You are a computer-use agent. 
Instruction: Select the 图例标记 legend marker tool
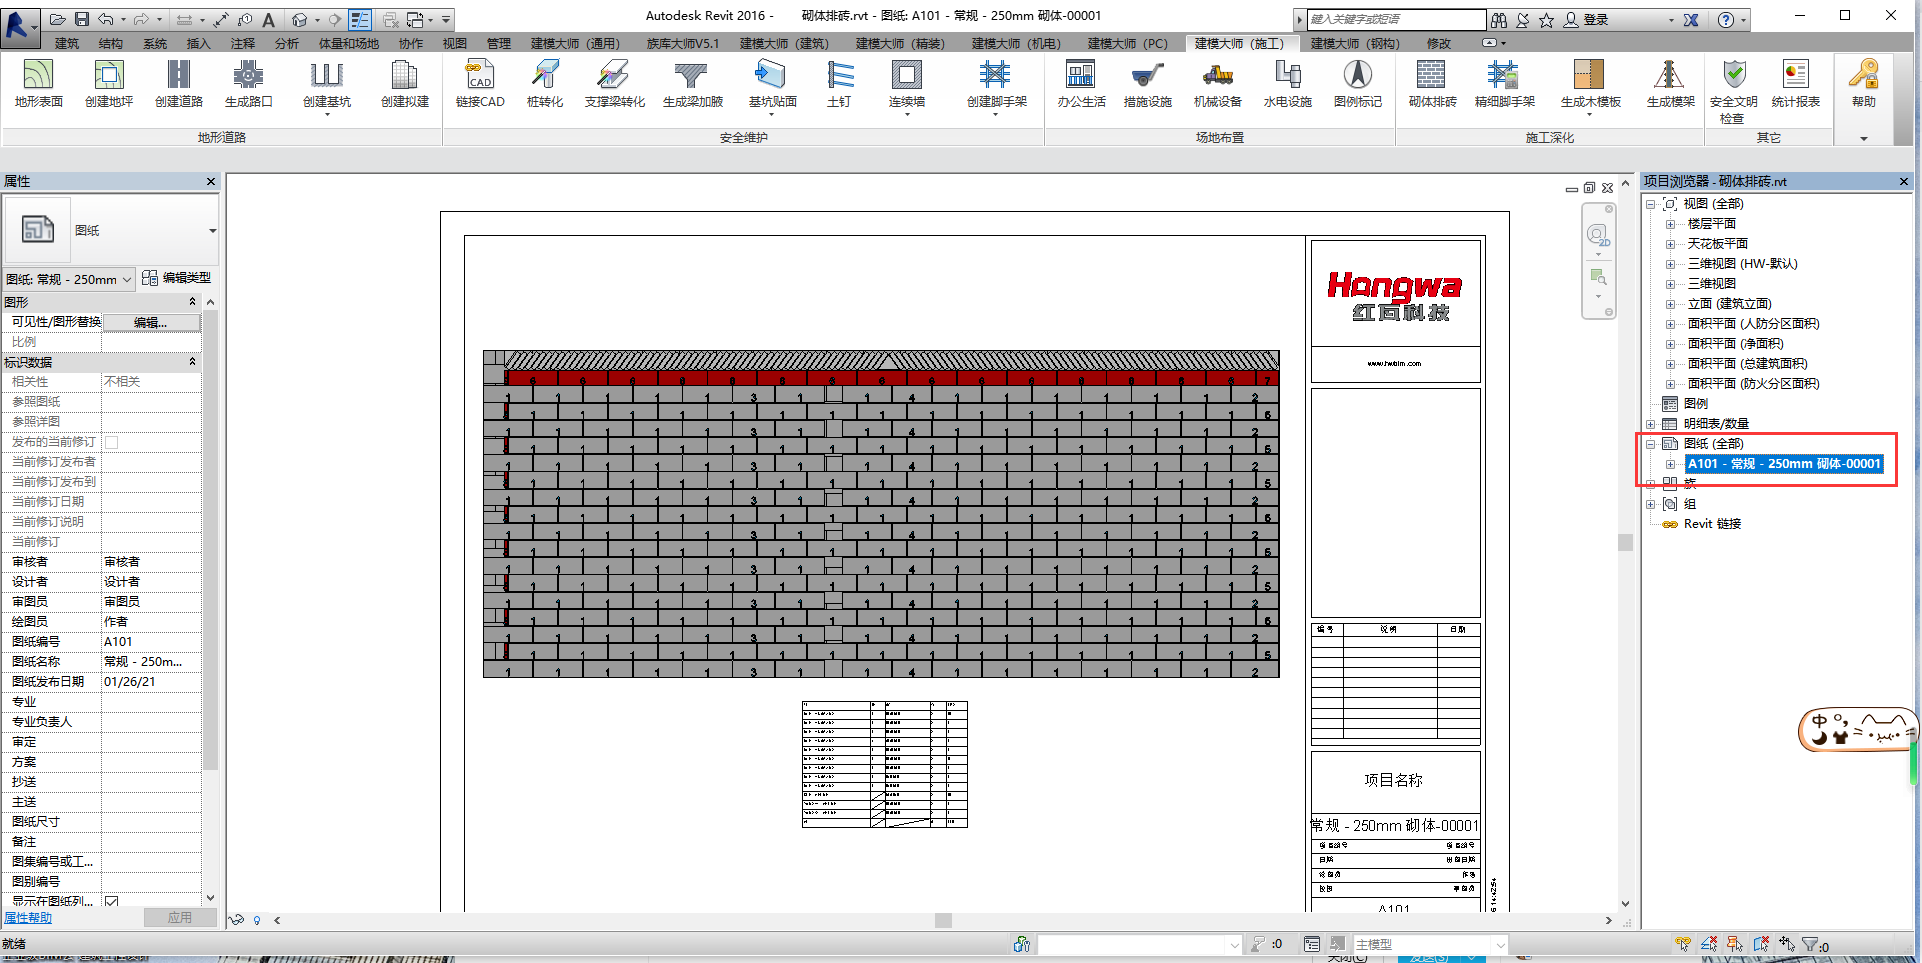[x=1357, y=84]
